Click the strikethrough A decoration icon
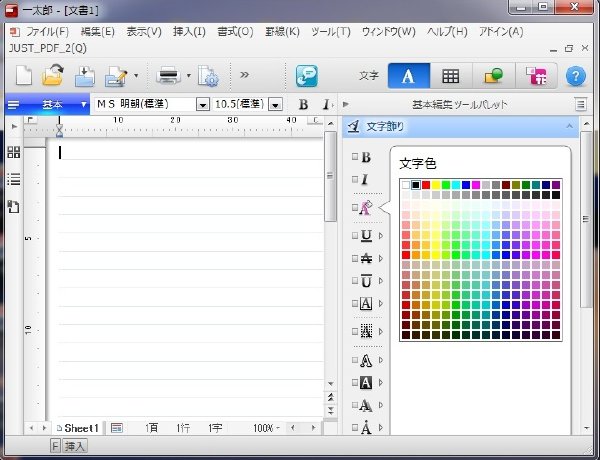The width and height of the screenshot is (600, 460). click(x=366, y=258)
